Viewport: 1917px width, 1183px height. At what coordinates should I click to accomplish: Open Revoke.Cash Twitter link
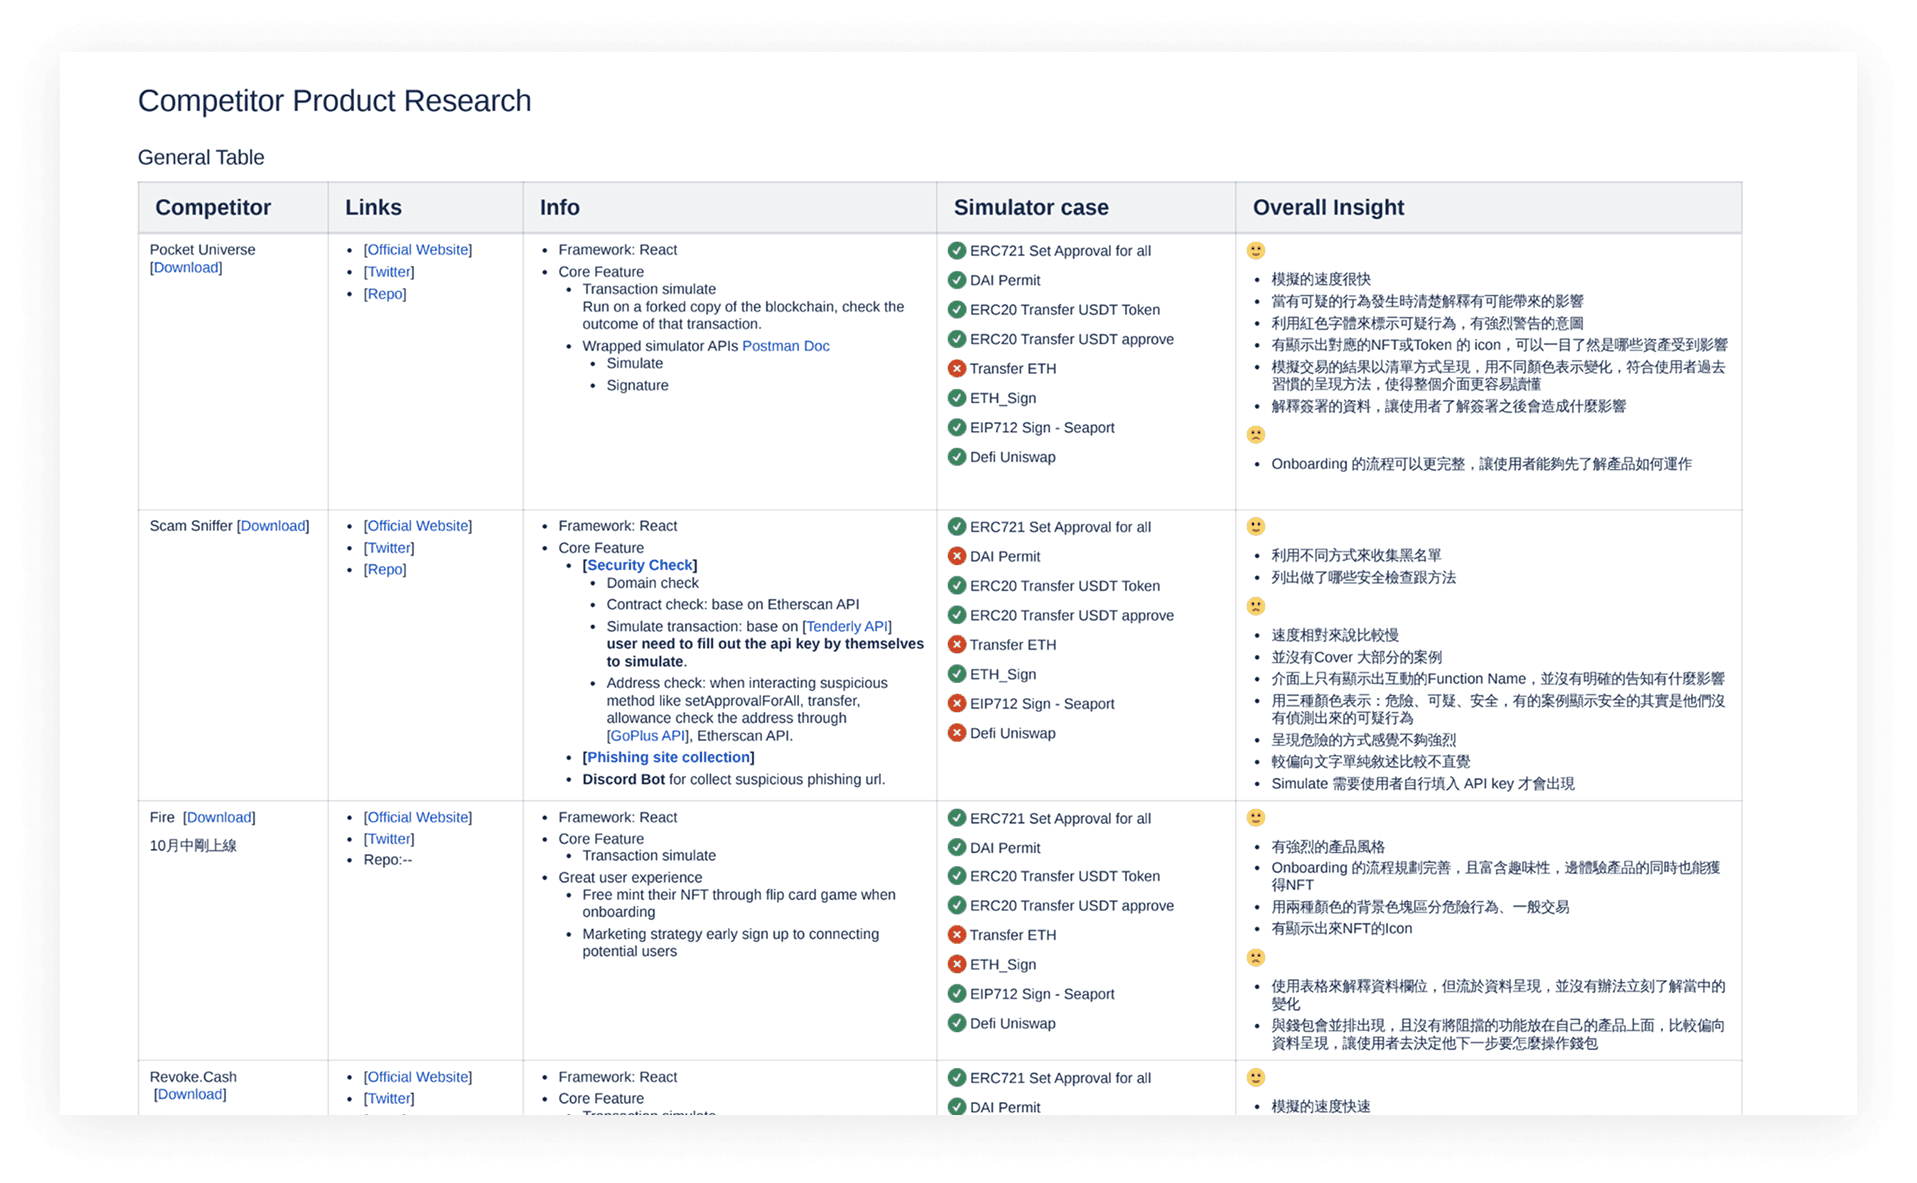[x=389, y=1099]
